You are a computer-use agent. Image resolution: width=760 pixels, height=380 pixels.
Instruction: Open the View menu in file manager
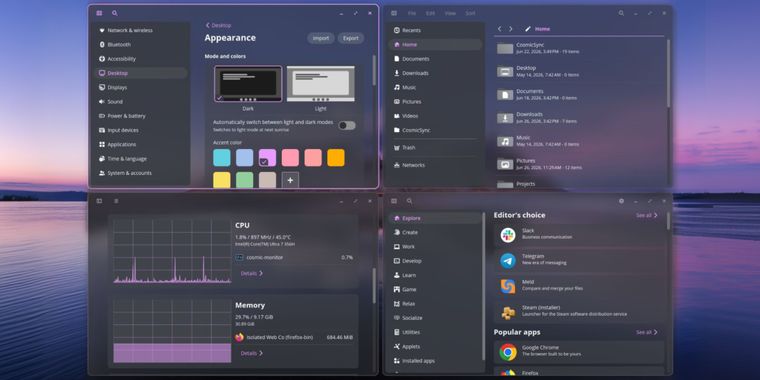(450, 13)
